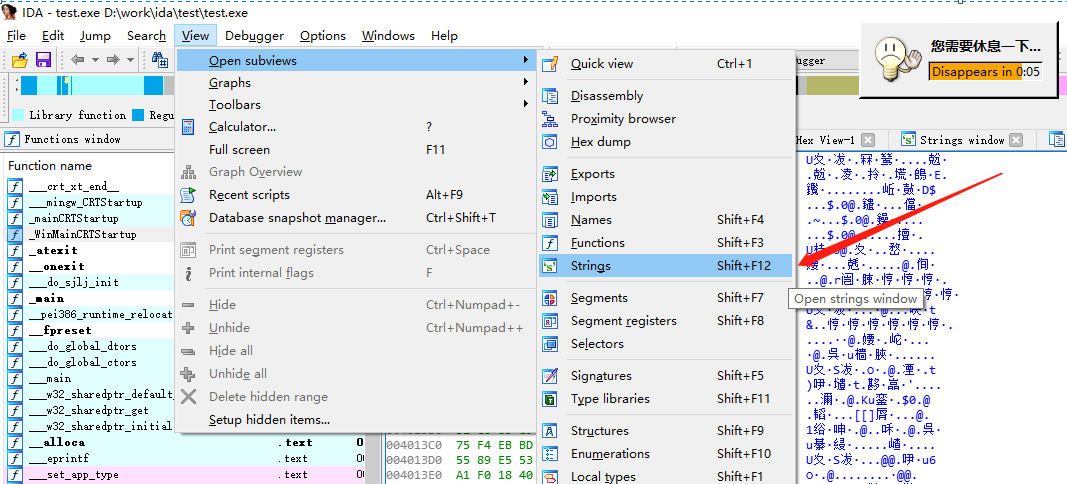Open Recent scripts entry
The image size is (1067, 484).
[355, 195]
